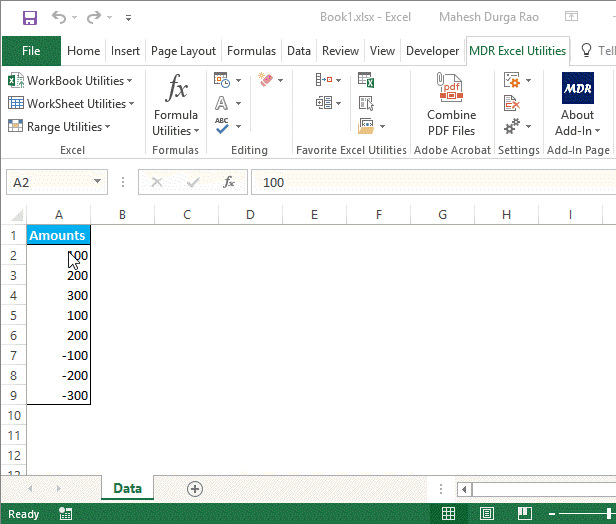Click Combine PDF Files button
This screenshot has height=524, width=616.
[x=451, y=104]
